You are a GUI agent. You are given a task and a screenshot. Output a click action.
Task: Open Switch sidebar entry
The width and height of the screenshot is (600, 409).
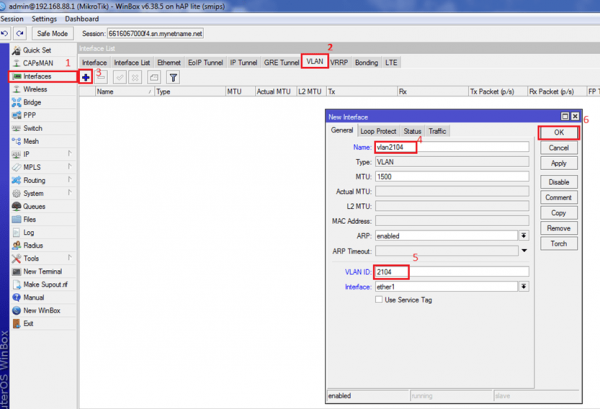click(43, 128)
